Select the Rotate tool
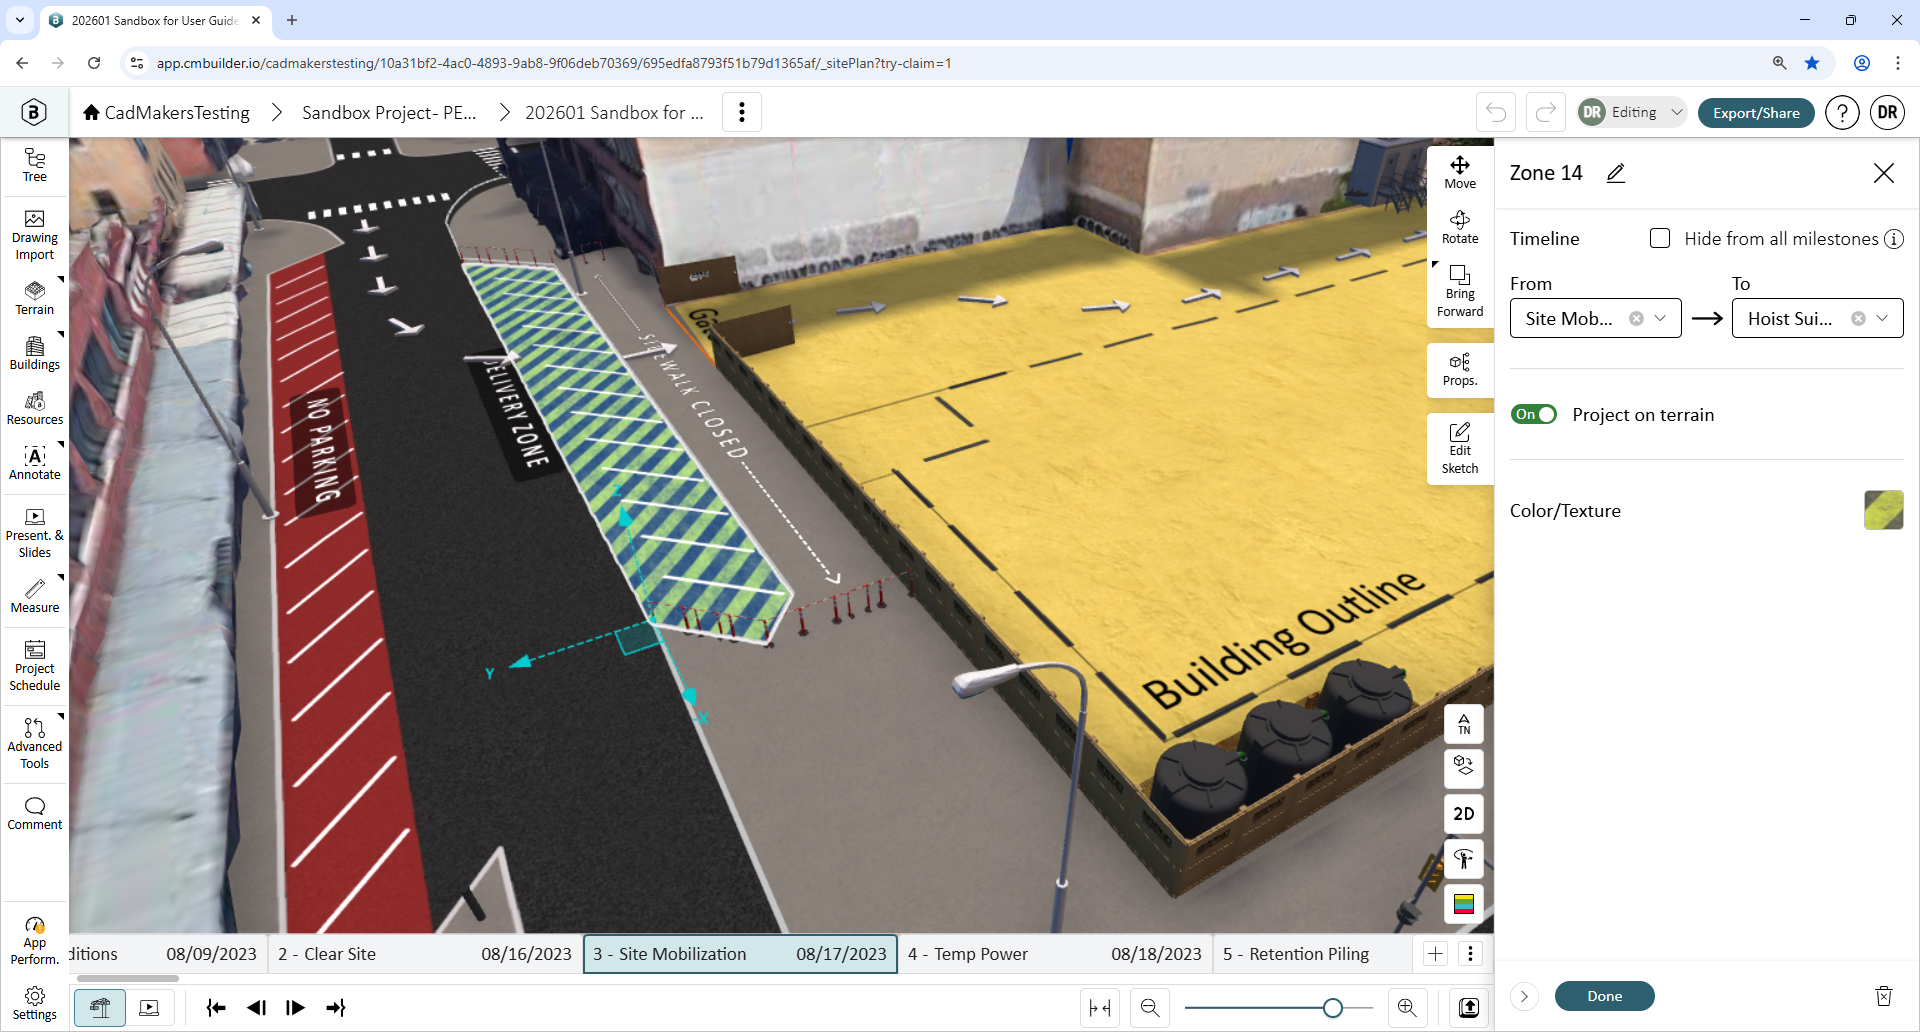 [x=1460, y=228]
